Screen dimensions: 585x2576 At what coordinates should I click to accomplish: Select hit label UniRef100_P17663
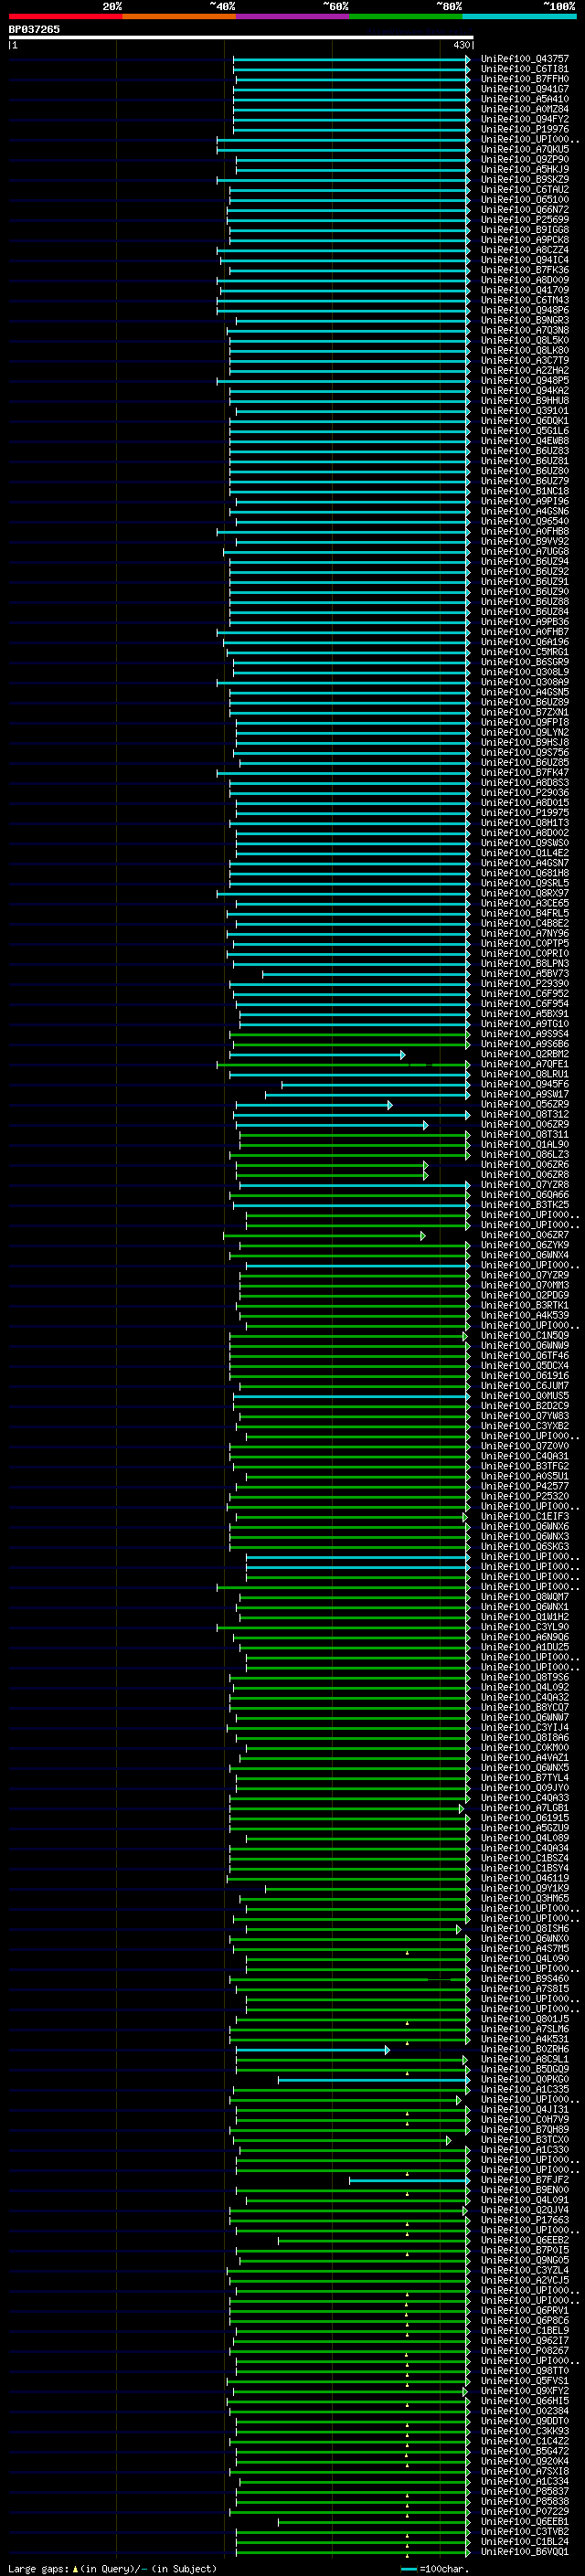pos(524,2220)
